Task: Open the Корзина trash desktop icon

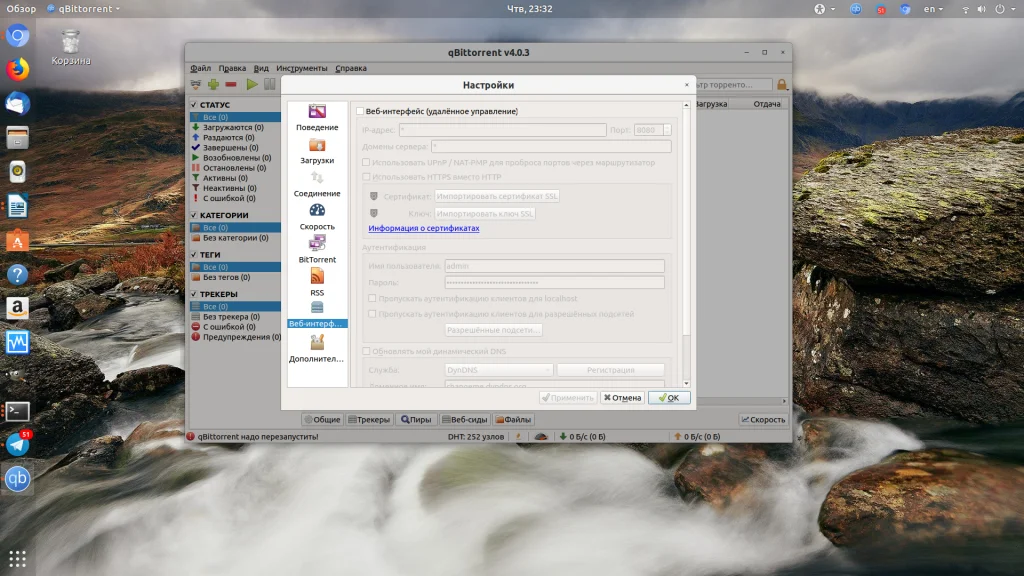Action: tap(71, 48)
